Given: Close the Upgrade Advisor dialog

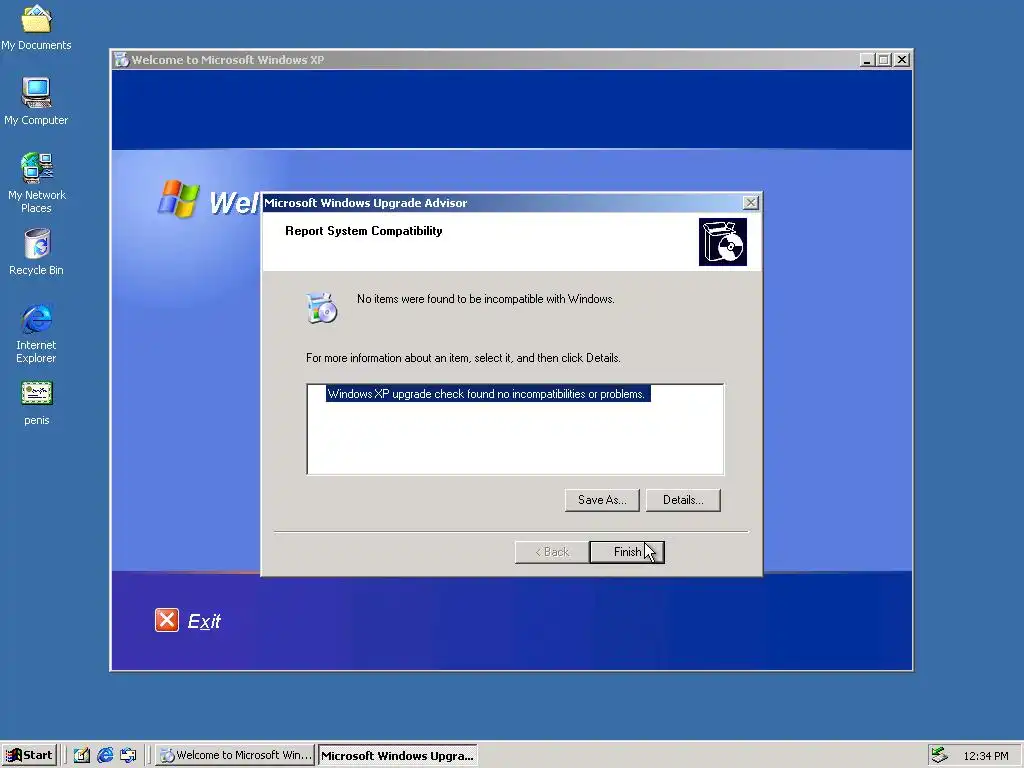Looking at the screenshot, I should (x=751, y=203).
